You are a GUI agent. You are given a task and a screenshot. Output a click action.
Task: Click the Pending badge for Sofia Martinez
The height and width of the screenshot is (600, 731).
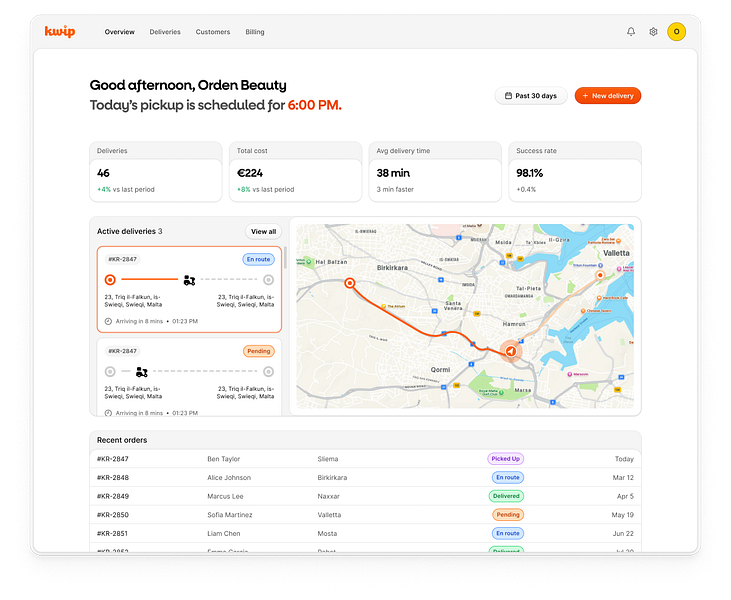(508, 515)
